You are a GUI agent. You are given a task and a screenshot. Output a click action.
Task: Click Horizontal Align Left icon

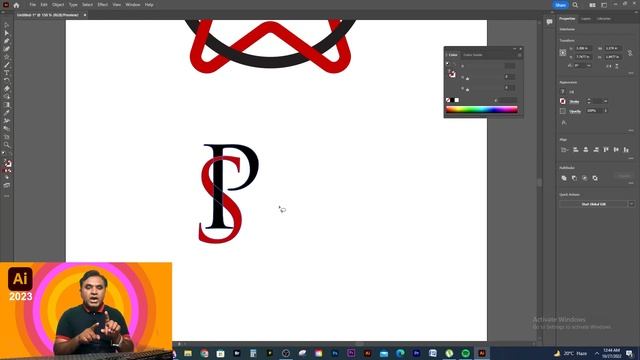tap(576, 150)
